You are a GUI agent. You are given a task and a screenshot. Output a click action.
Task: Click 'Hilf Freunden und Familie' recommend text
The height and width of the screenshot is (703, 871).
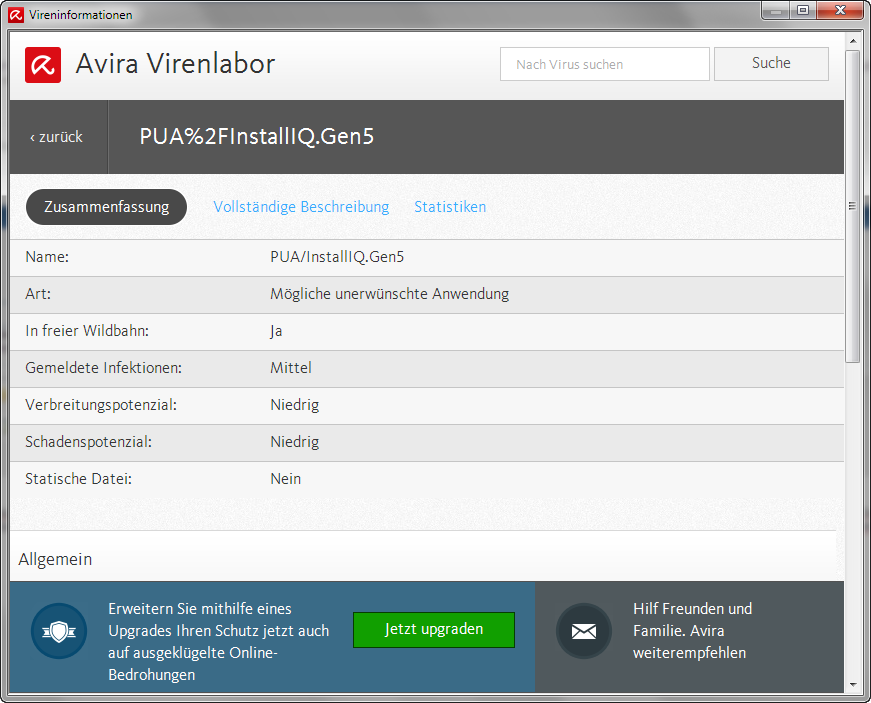coord(692,631)
